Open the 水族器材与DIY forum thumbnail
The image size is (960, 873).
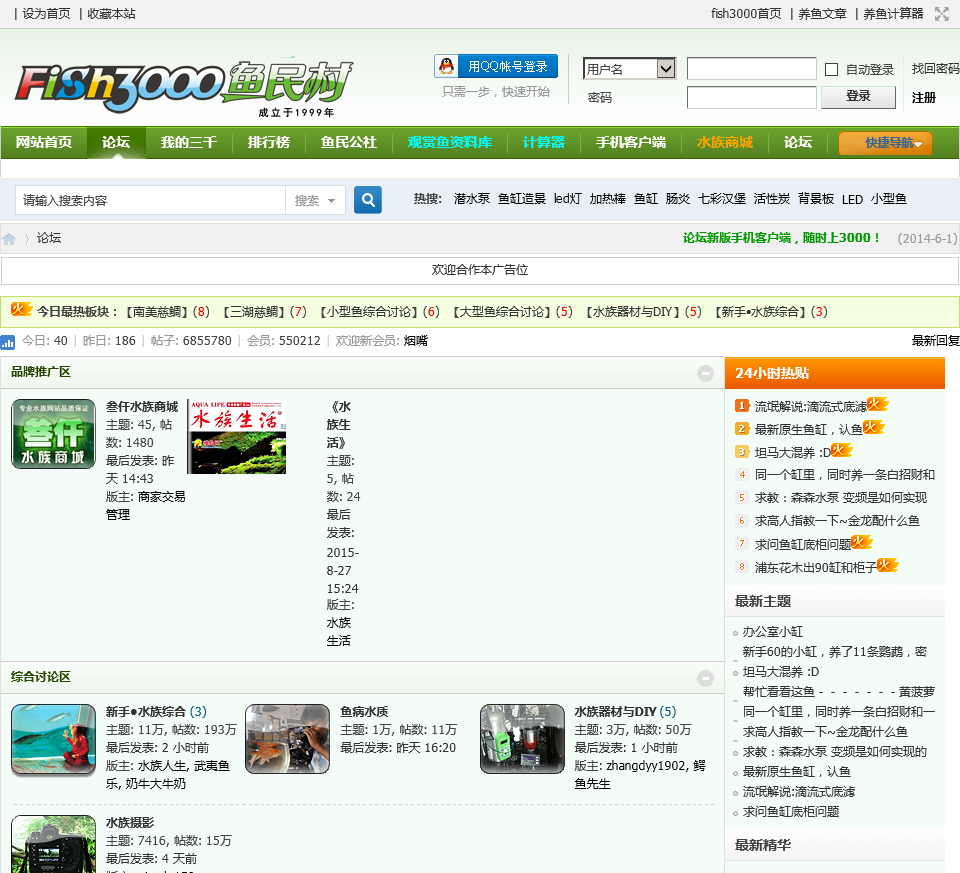coord(522,740)
